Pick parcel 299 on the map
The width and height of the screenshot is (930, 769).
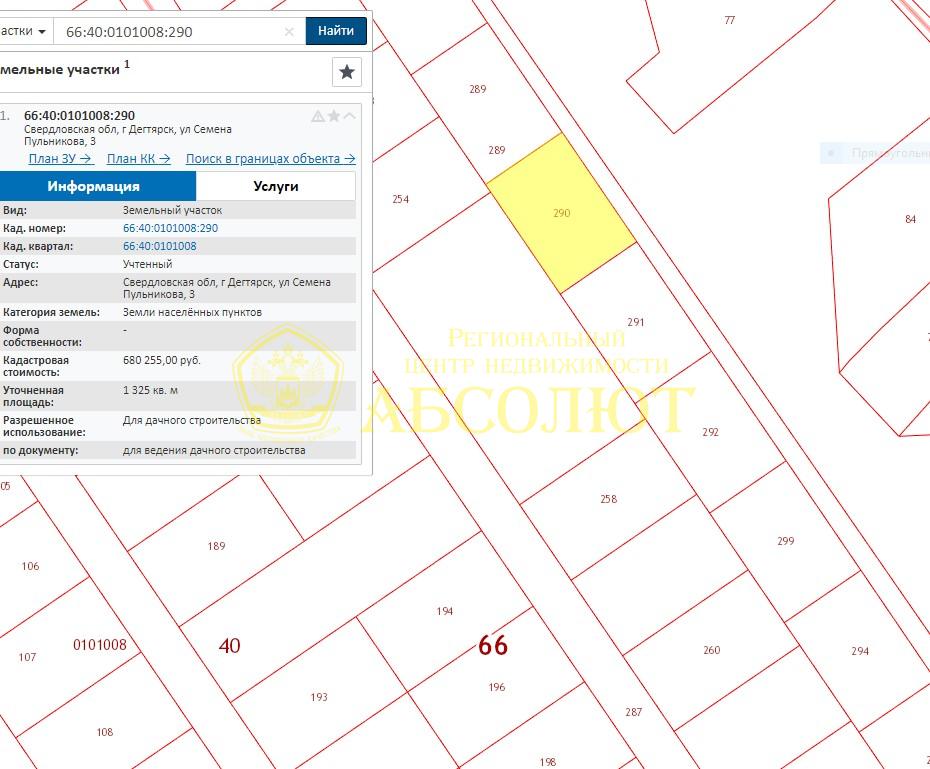785,541
